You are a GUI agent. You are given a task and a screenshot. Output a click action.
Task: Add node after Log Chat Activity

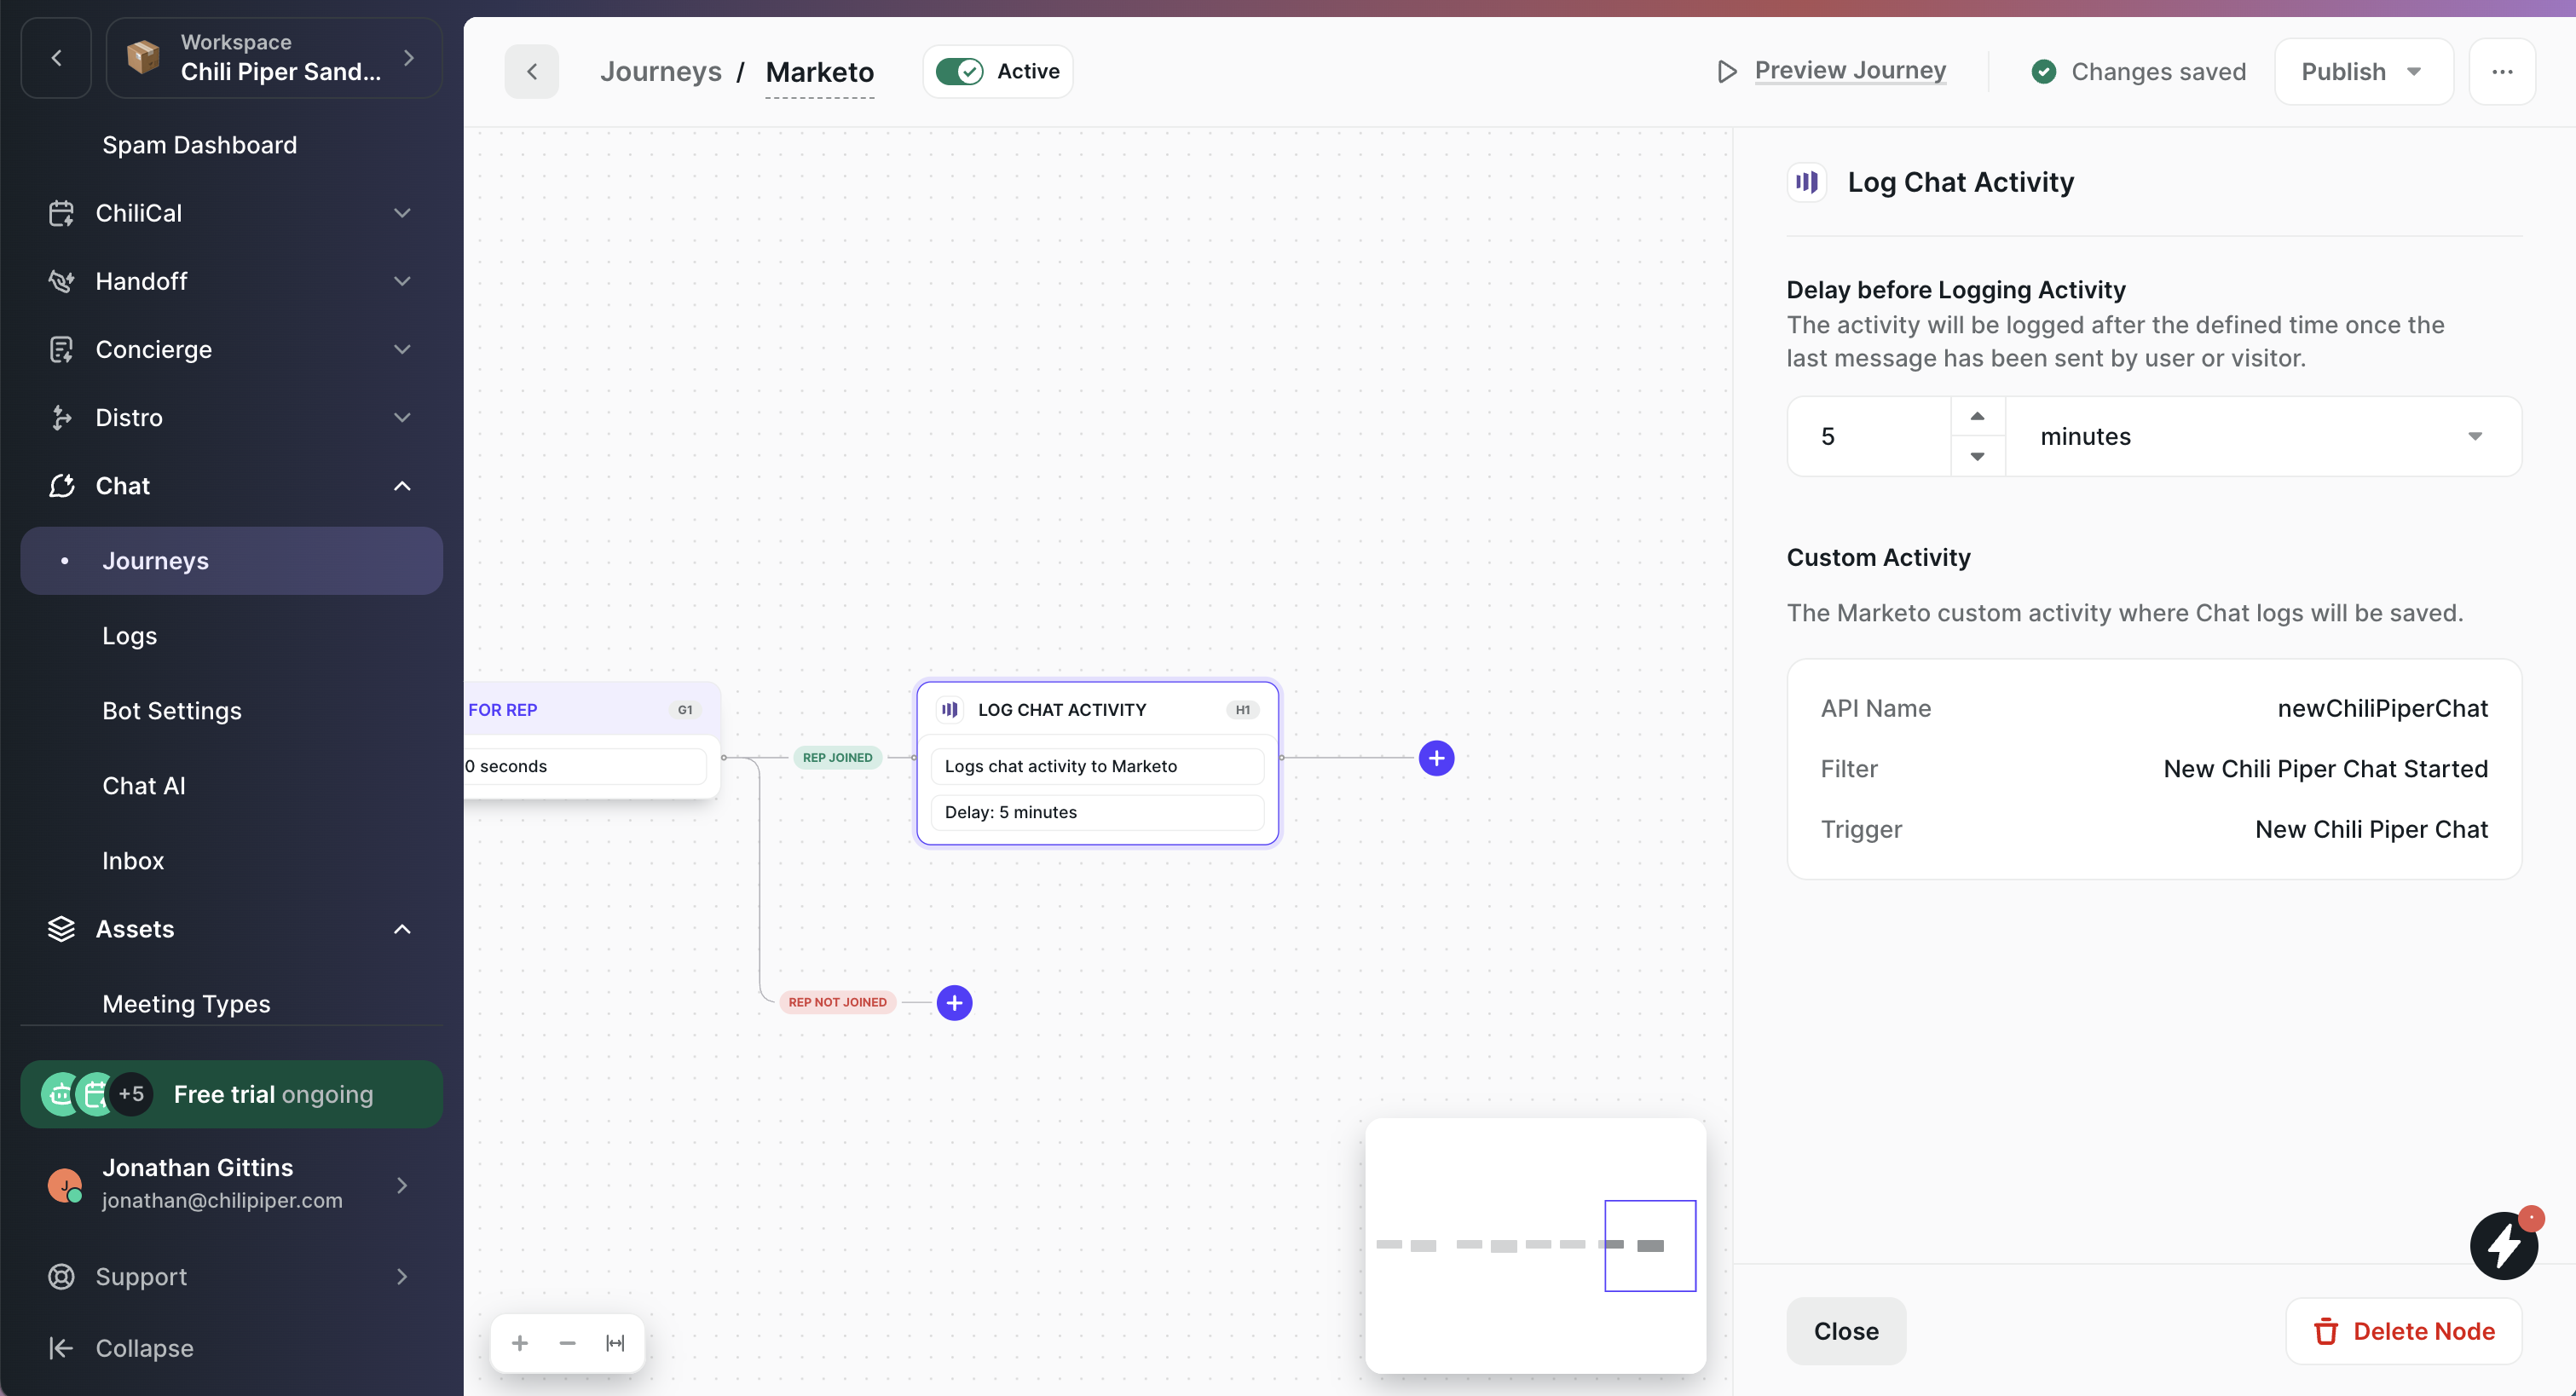coord(1436,758)
